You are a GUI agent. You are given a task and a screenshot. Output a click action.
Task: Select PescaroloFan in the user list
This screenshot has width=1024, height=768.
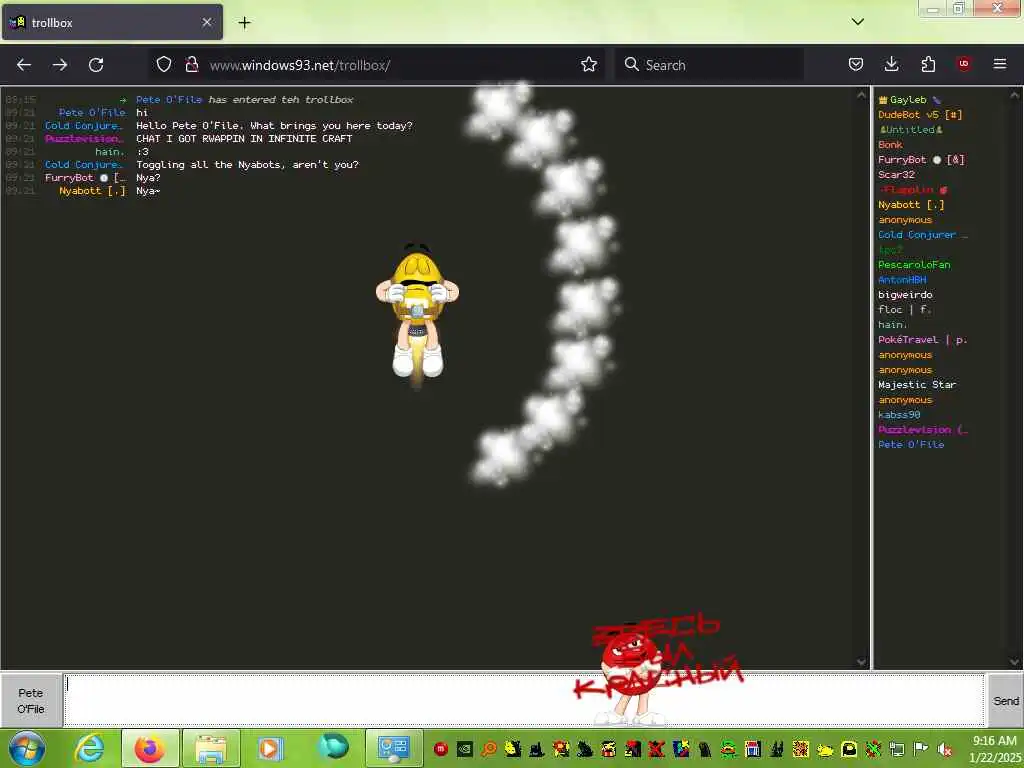(x=914, y=265)
